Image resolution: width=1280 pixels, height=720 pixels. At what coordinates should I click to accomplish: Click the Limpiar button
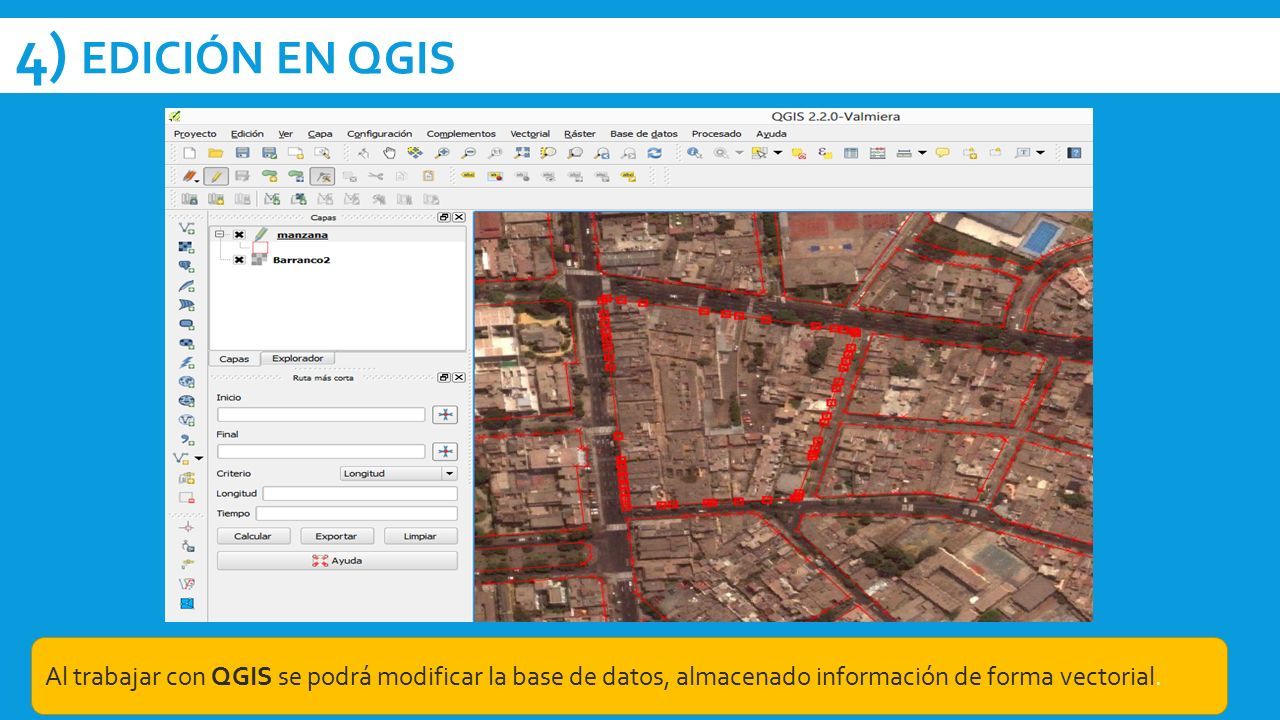point(420,536)
